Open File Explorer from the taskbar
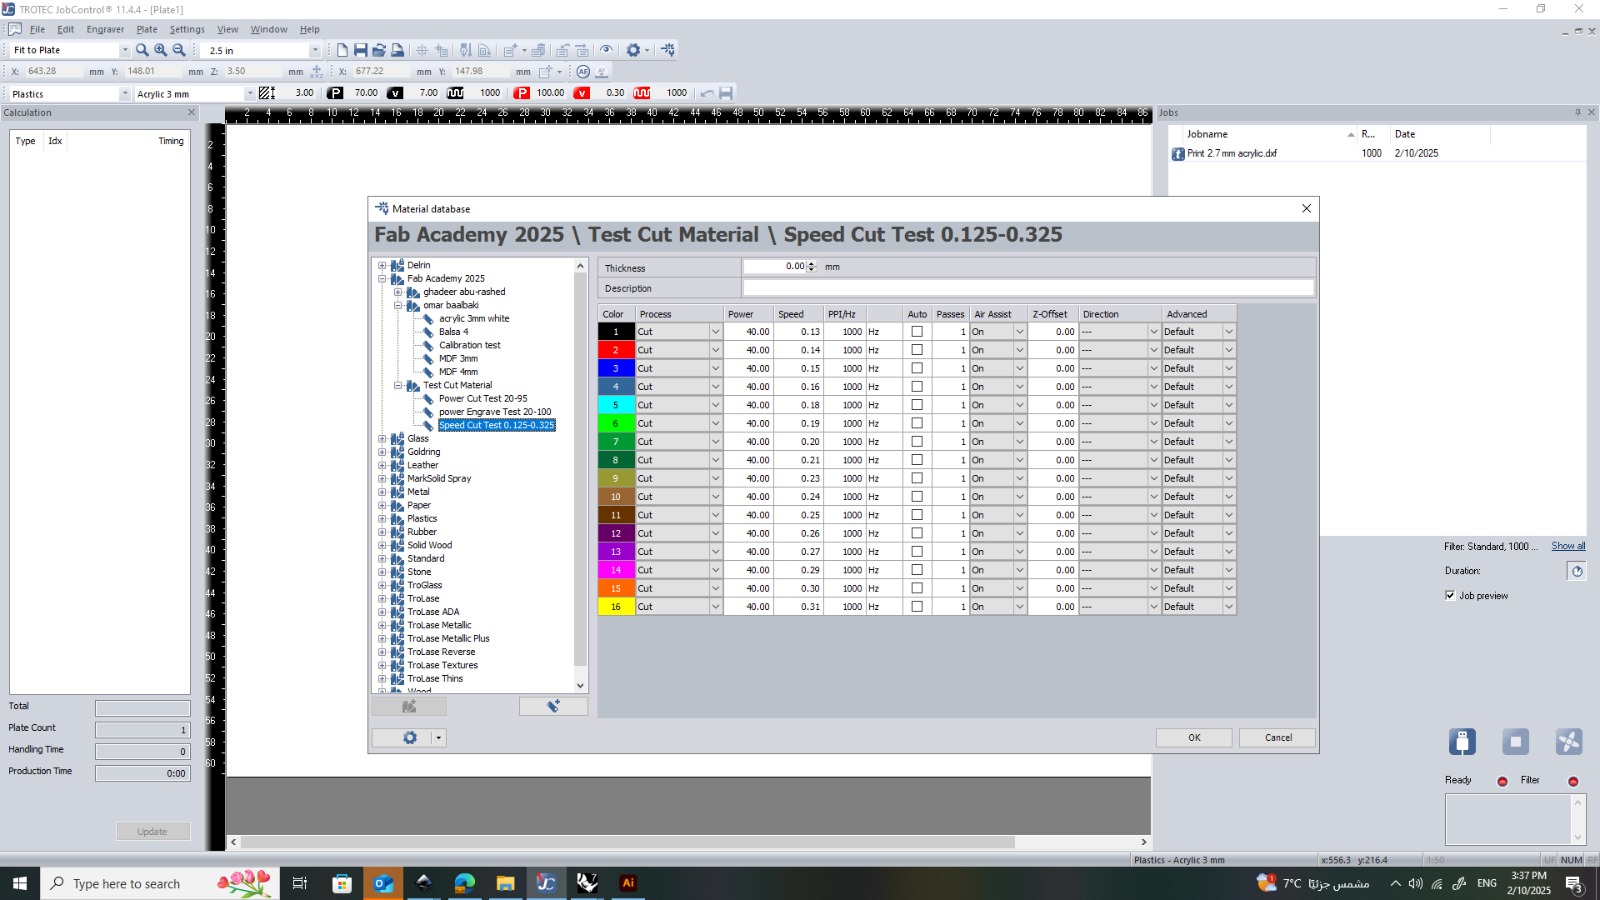1600x900 pixels. (x=505, y=883)
